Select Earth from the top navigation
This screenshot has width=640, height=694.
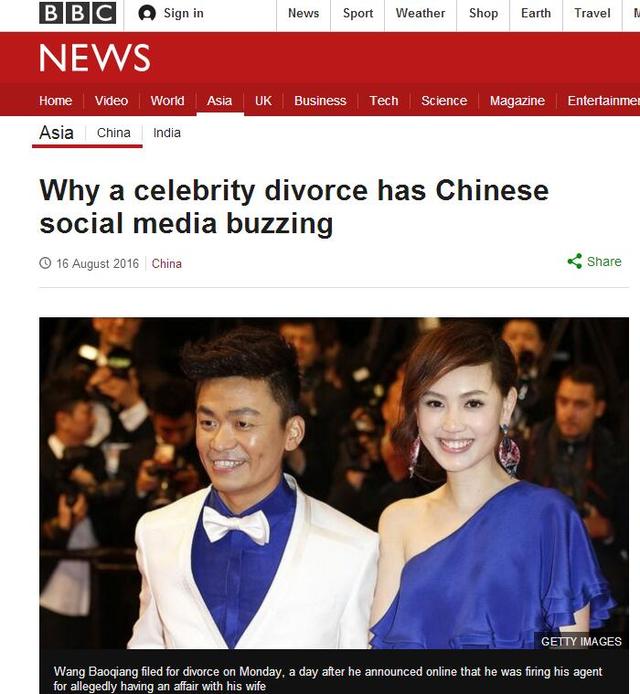point(536,13)
